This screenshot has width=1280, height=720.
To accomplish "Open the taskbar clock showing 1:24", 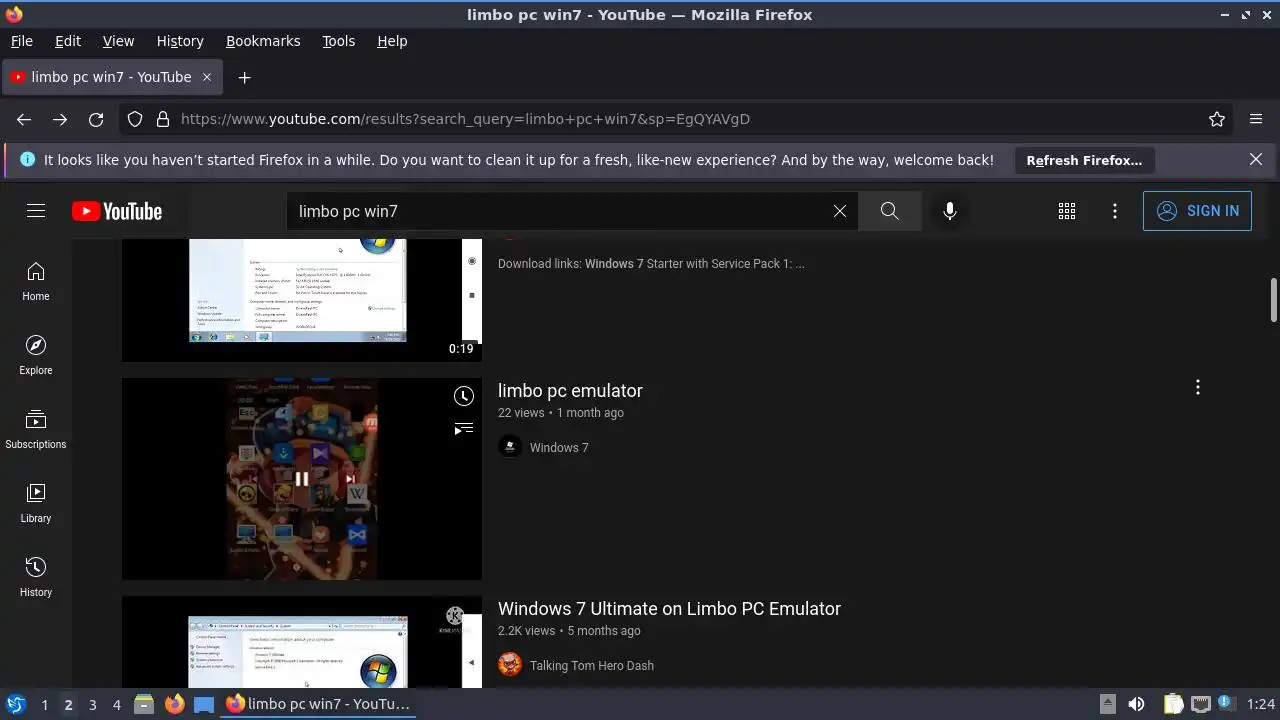I will click(1261, 704).
